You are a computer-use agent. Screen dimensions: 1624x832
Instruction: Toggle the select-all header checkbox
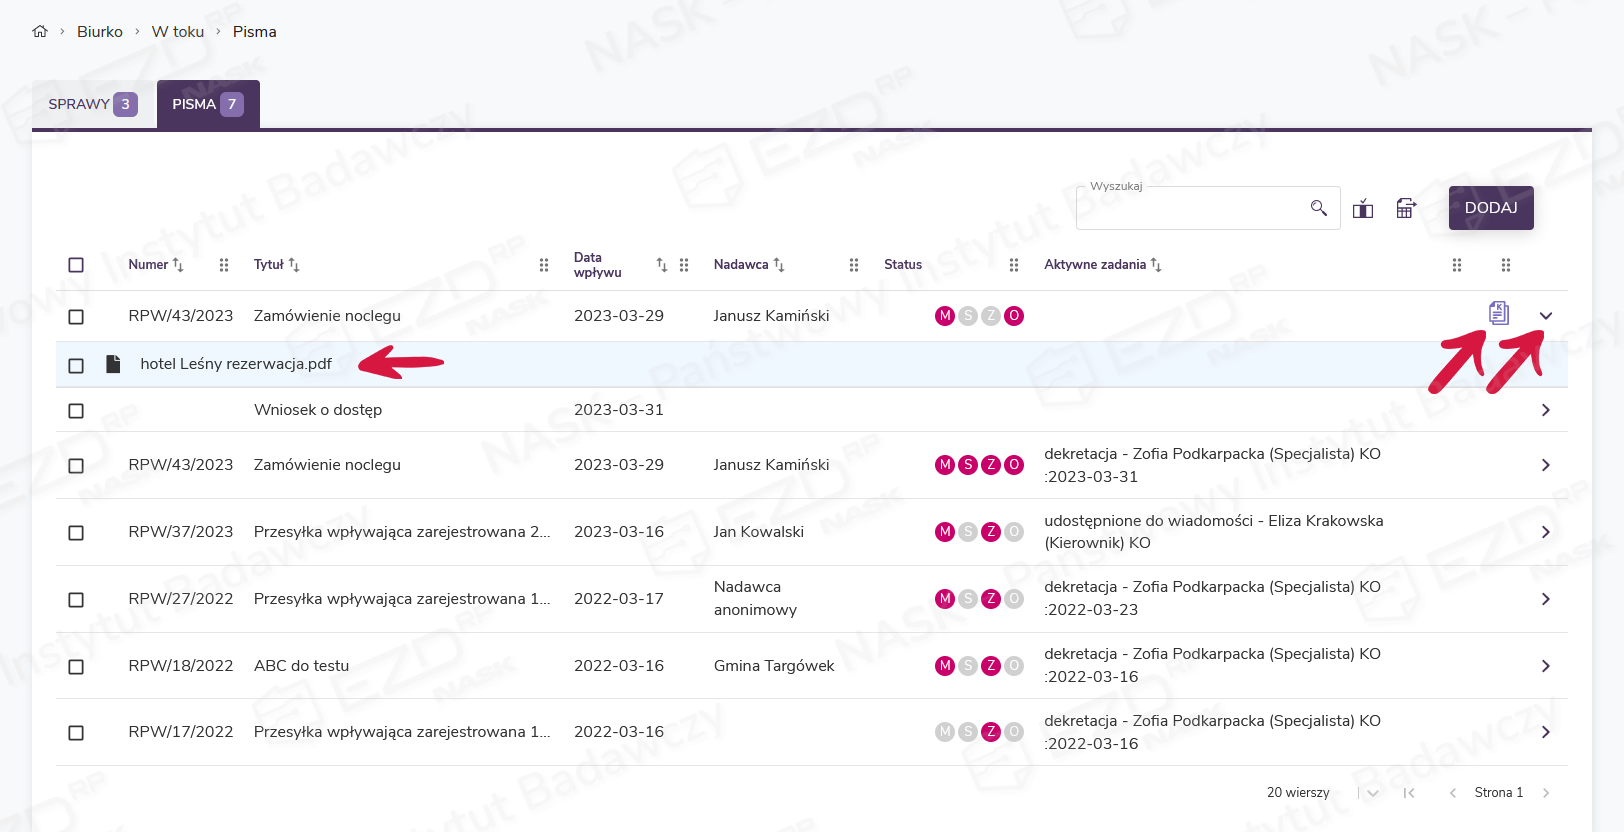76,265
